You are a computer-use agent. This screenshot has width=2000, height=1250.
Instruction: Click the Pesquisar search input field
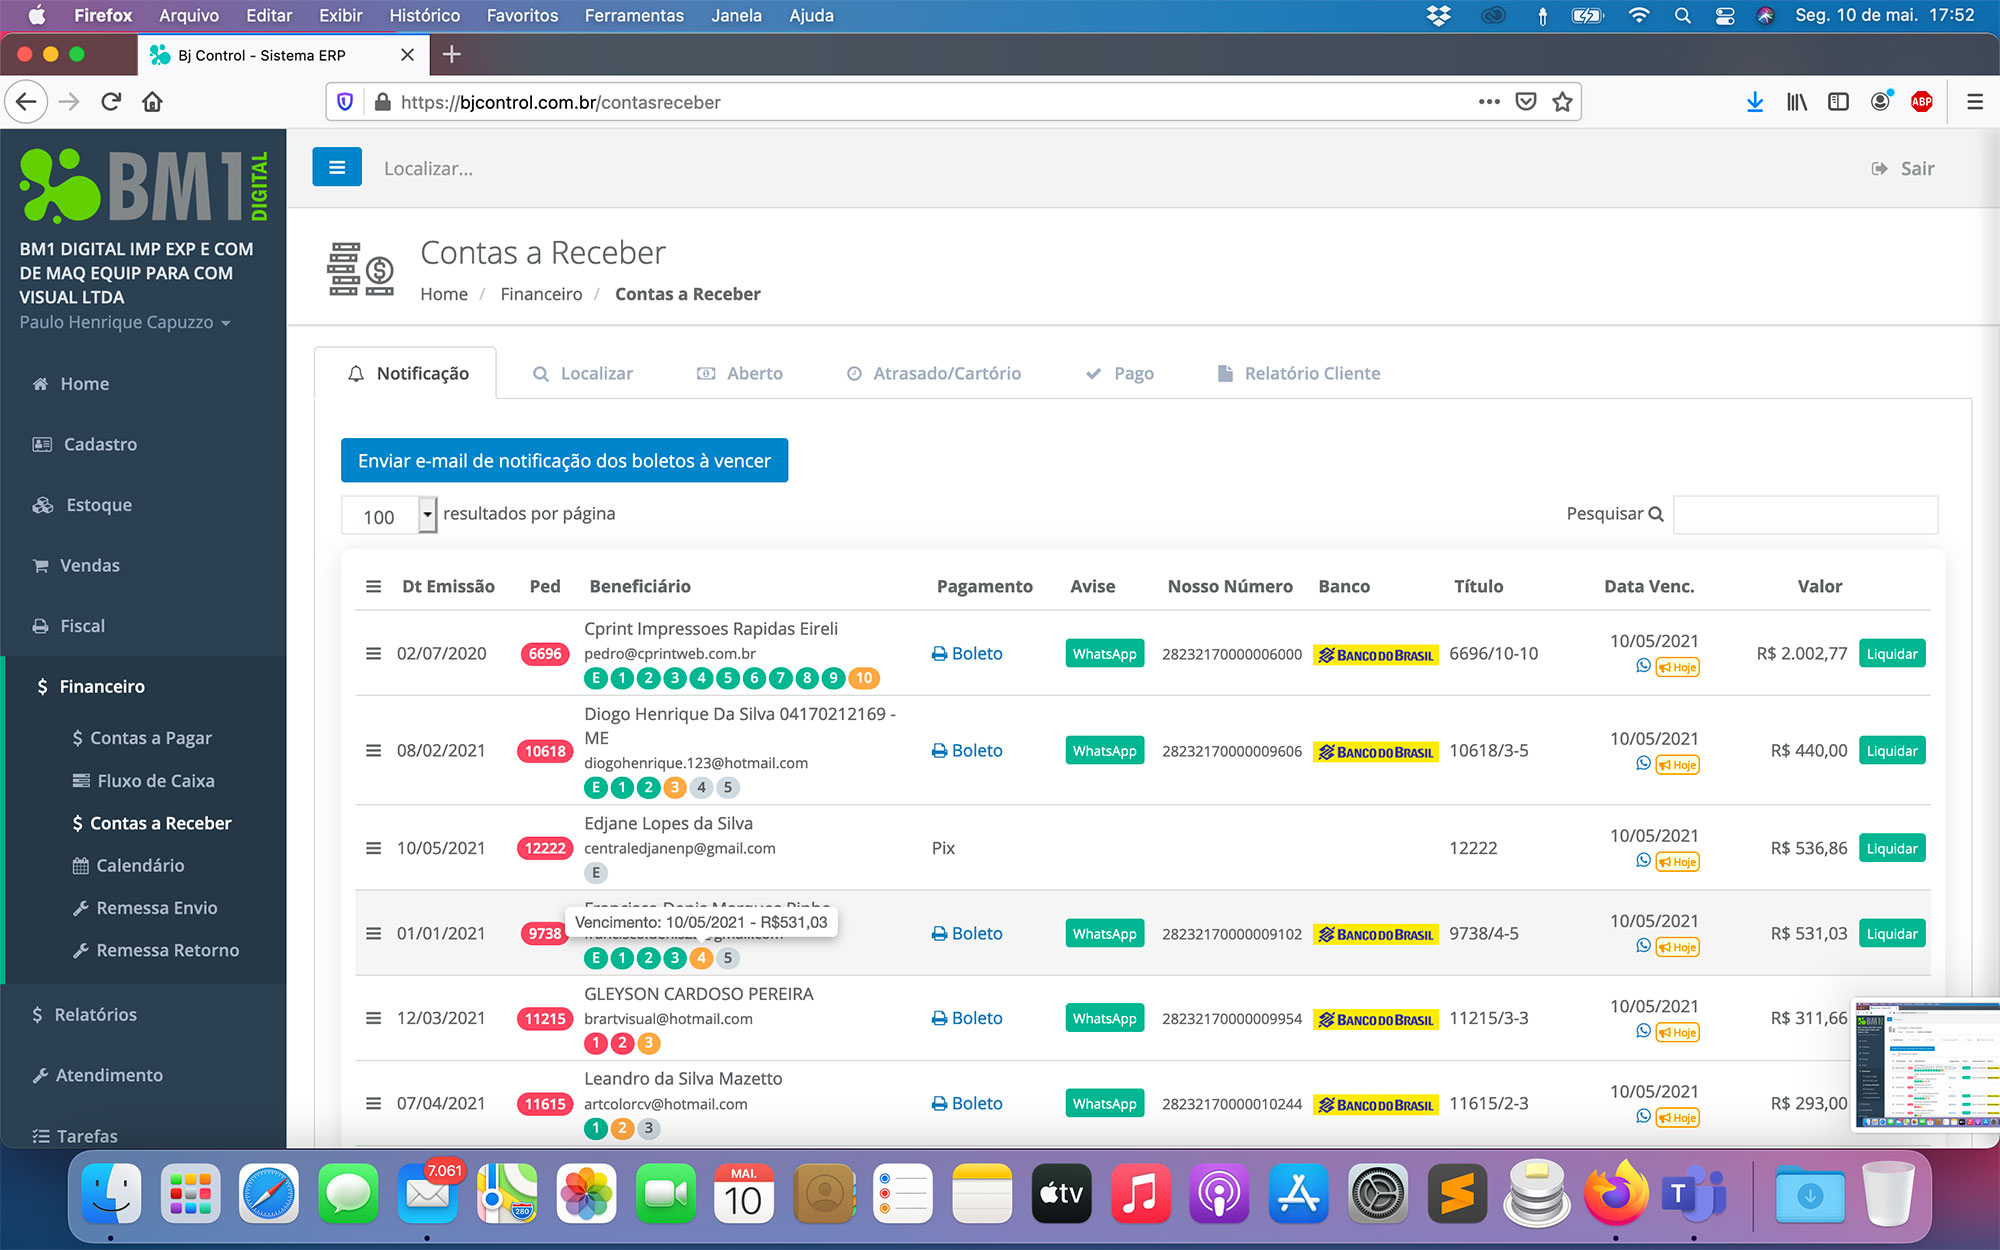[1805, 514]
